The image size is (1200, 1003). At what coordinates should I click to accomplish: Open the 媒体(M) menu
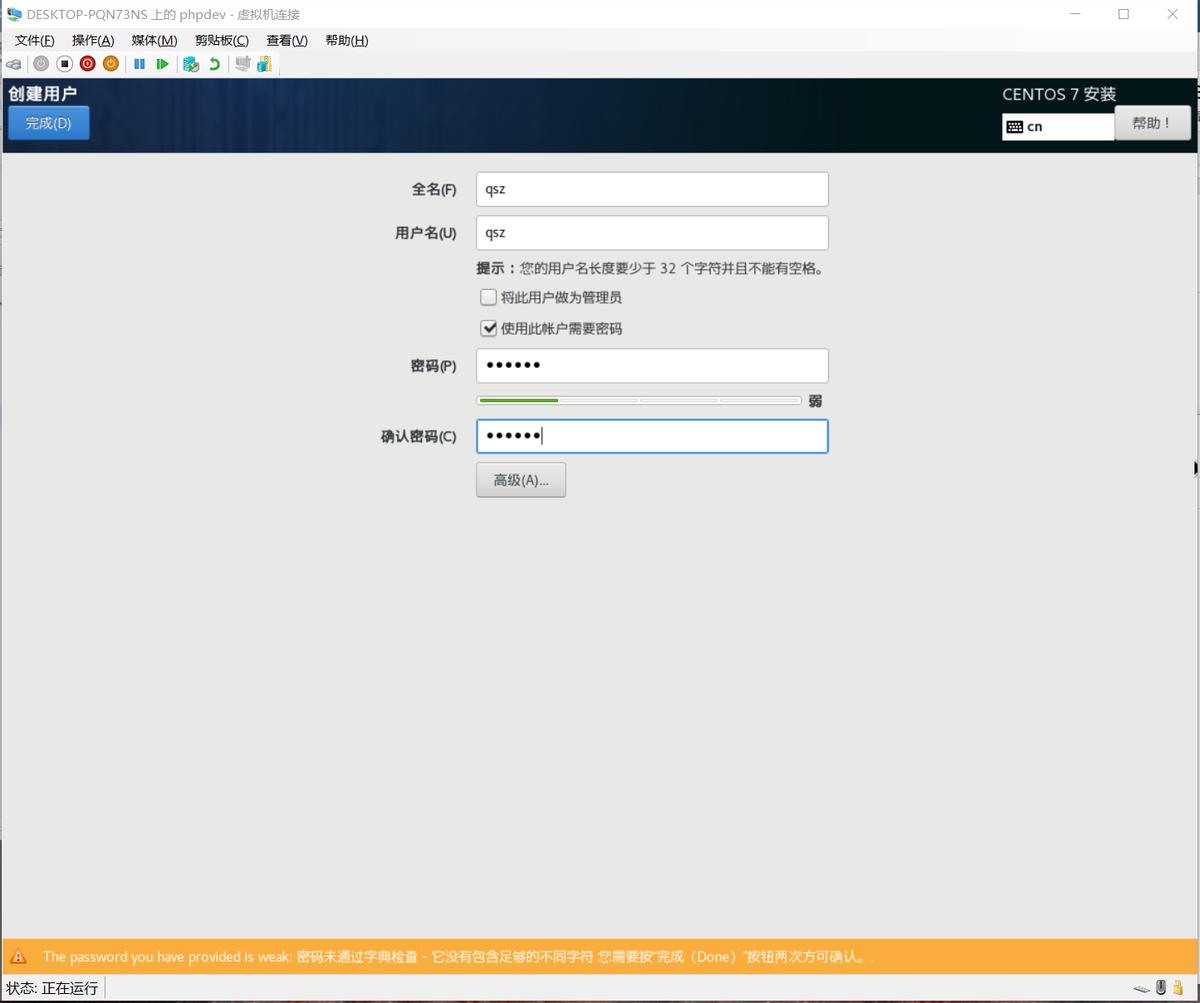click(152, 40)
